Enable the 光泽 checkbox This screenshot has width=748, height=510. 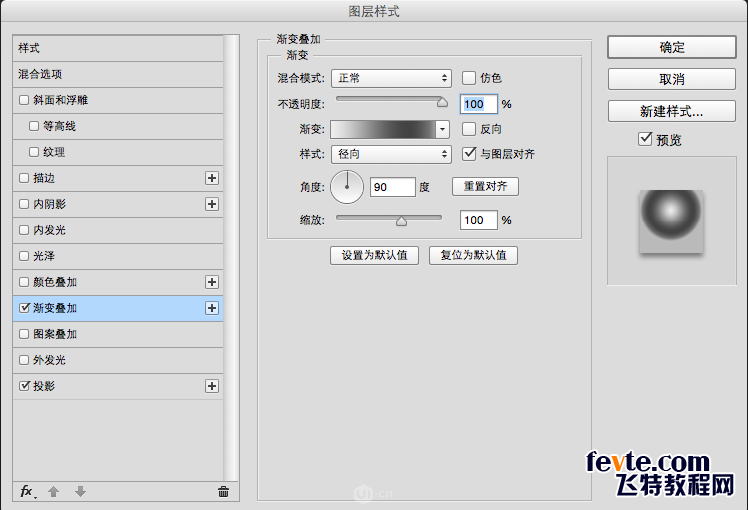(24, 256)
